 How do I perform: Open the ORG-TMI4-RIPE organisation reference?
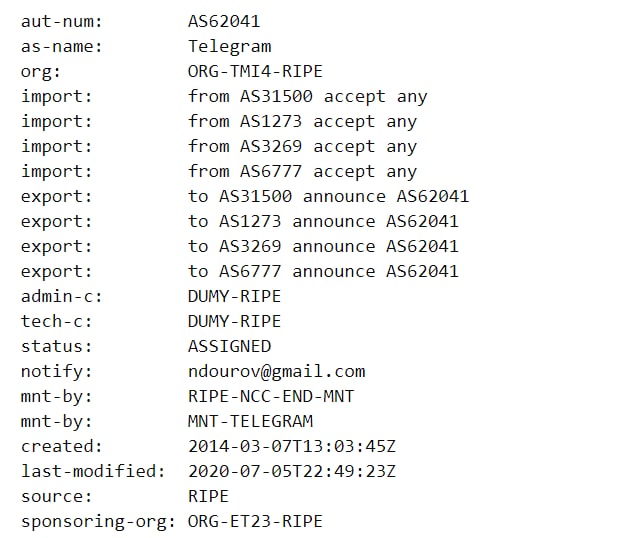pos(255,71)
